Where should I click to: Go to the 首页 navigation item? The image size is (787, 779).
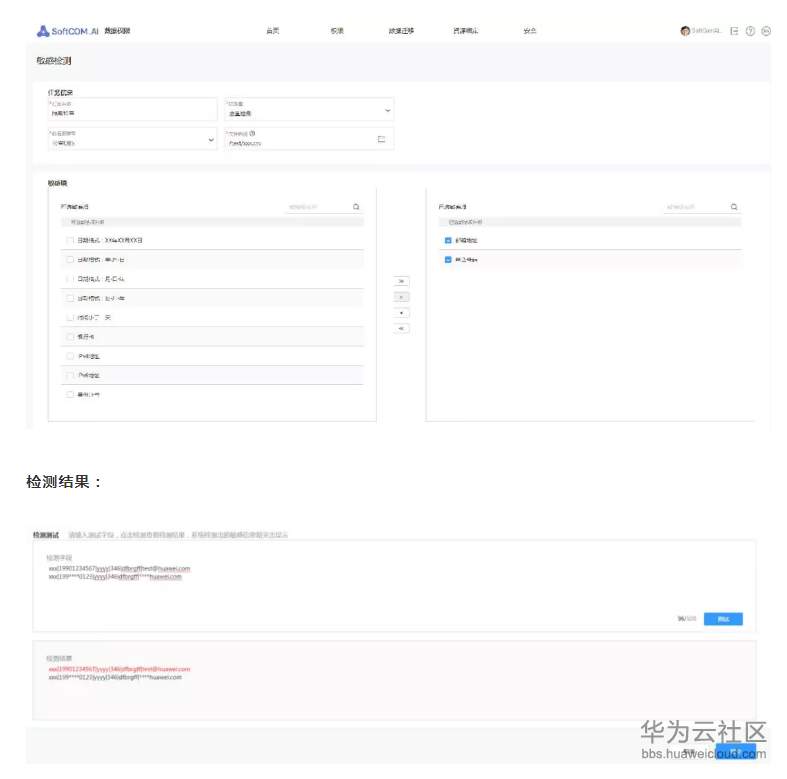[x=273, y=31]
